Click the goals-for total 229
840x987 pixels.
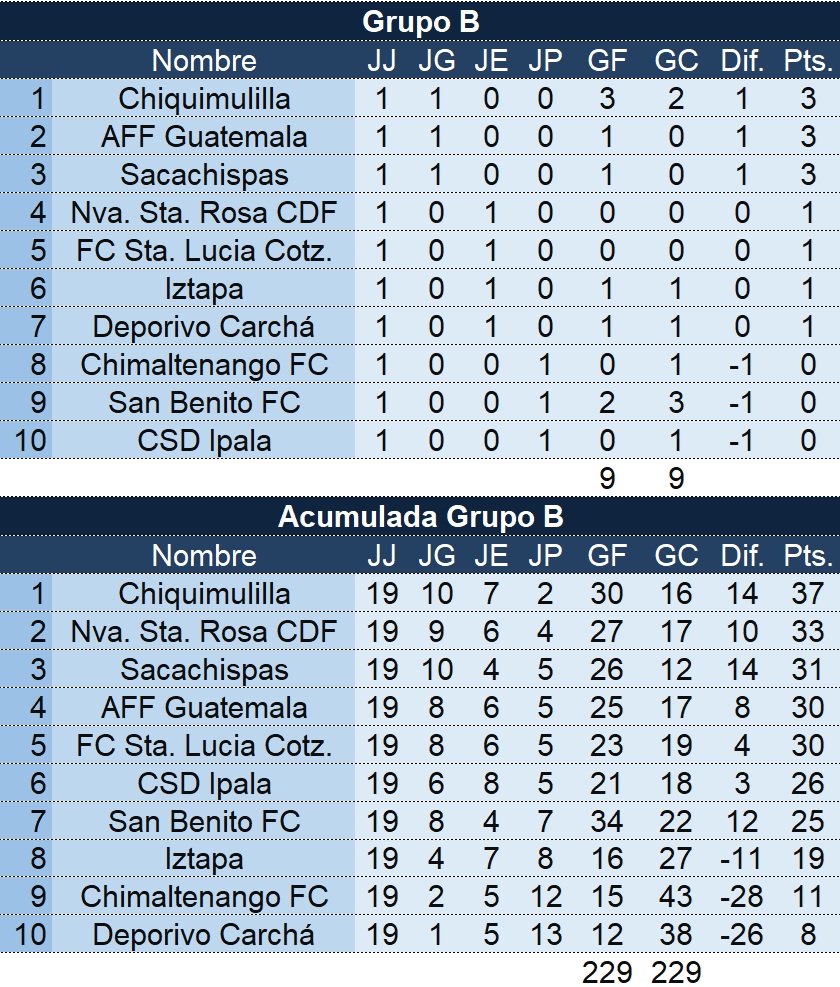click(x=607, y=971)
